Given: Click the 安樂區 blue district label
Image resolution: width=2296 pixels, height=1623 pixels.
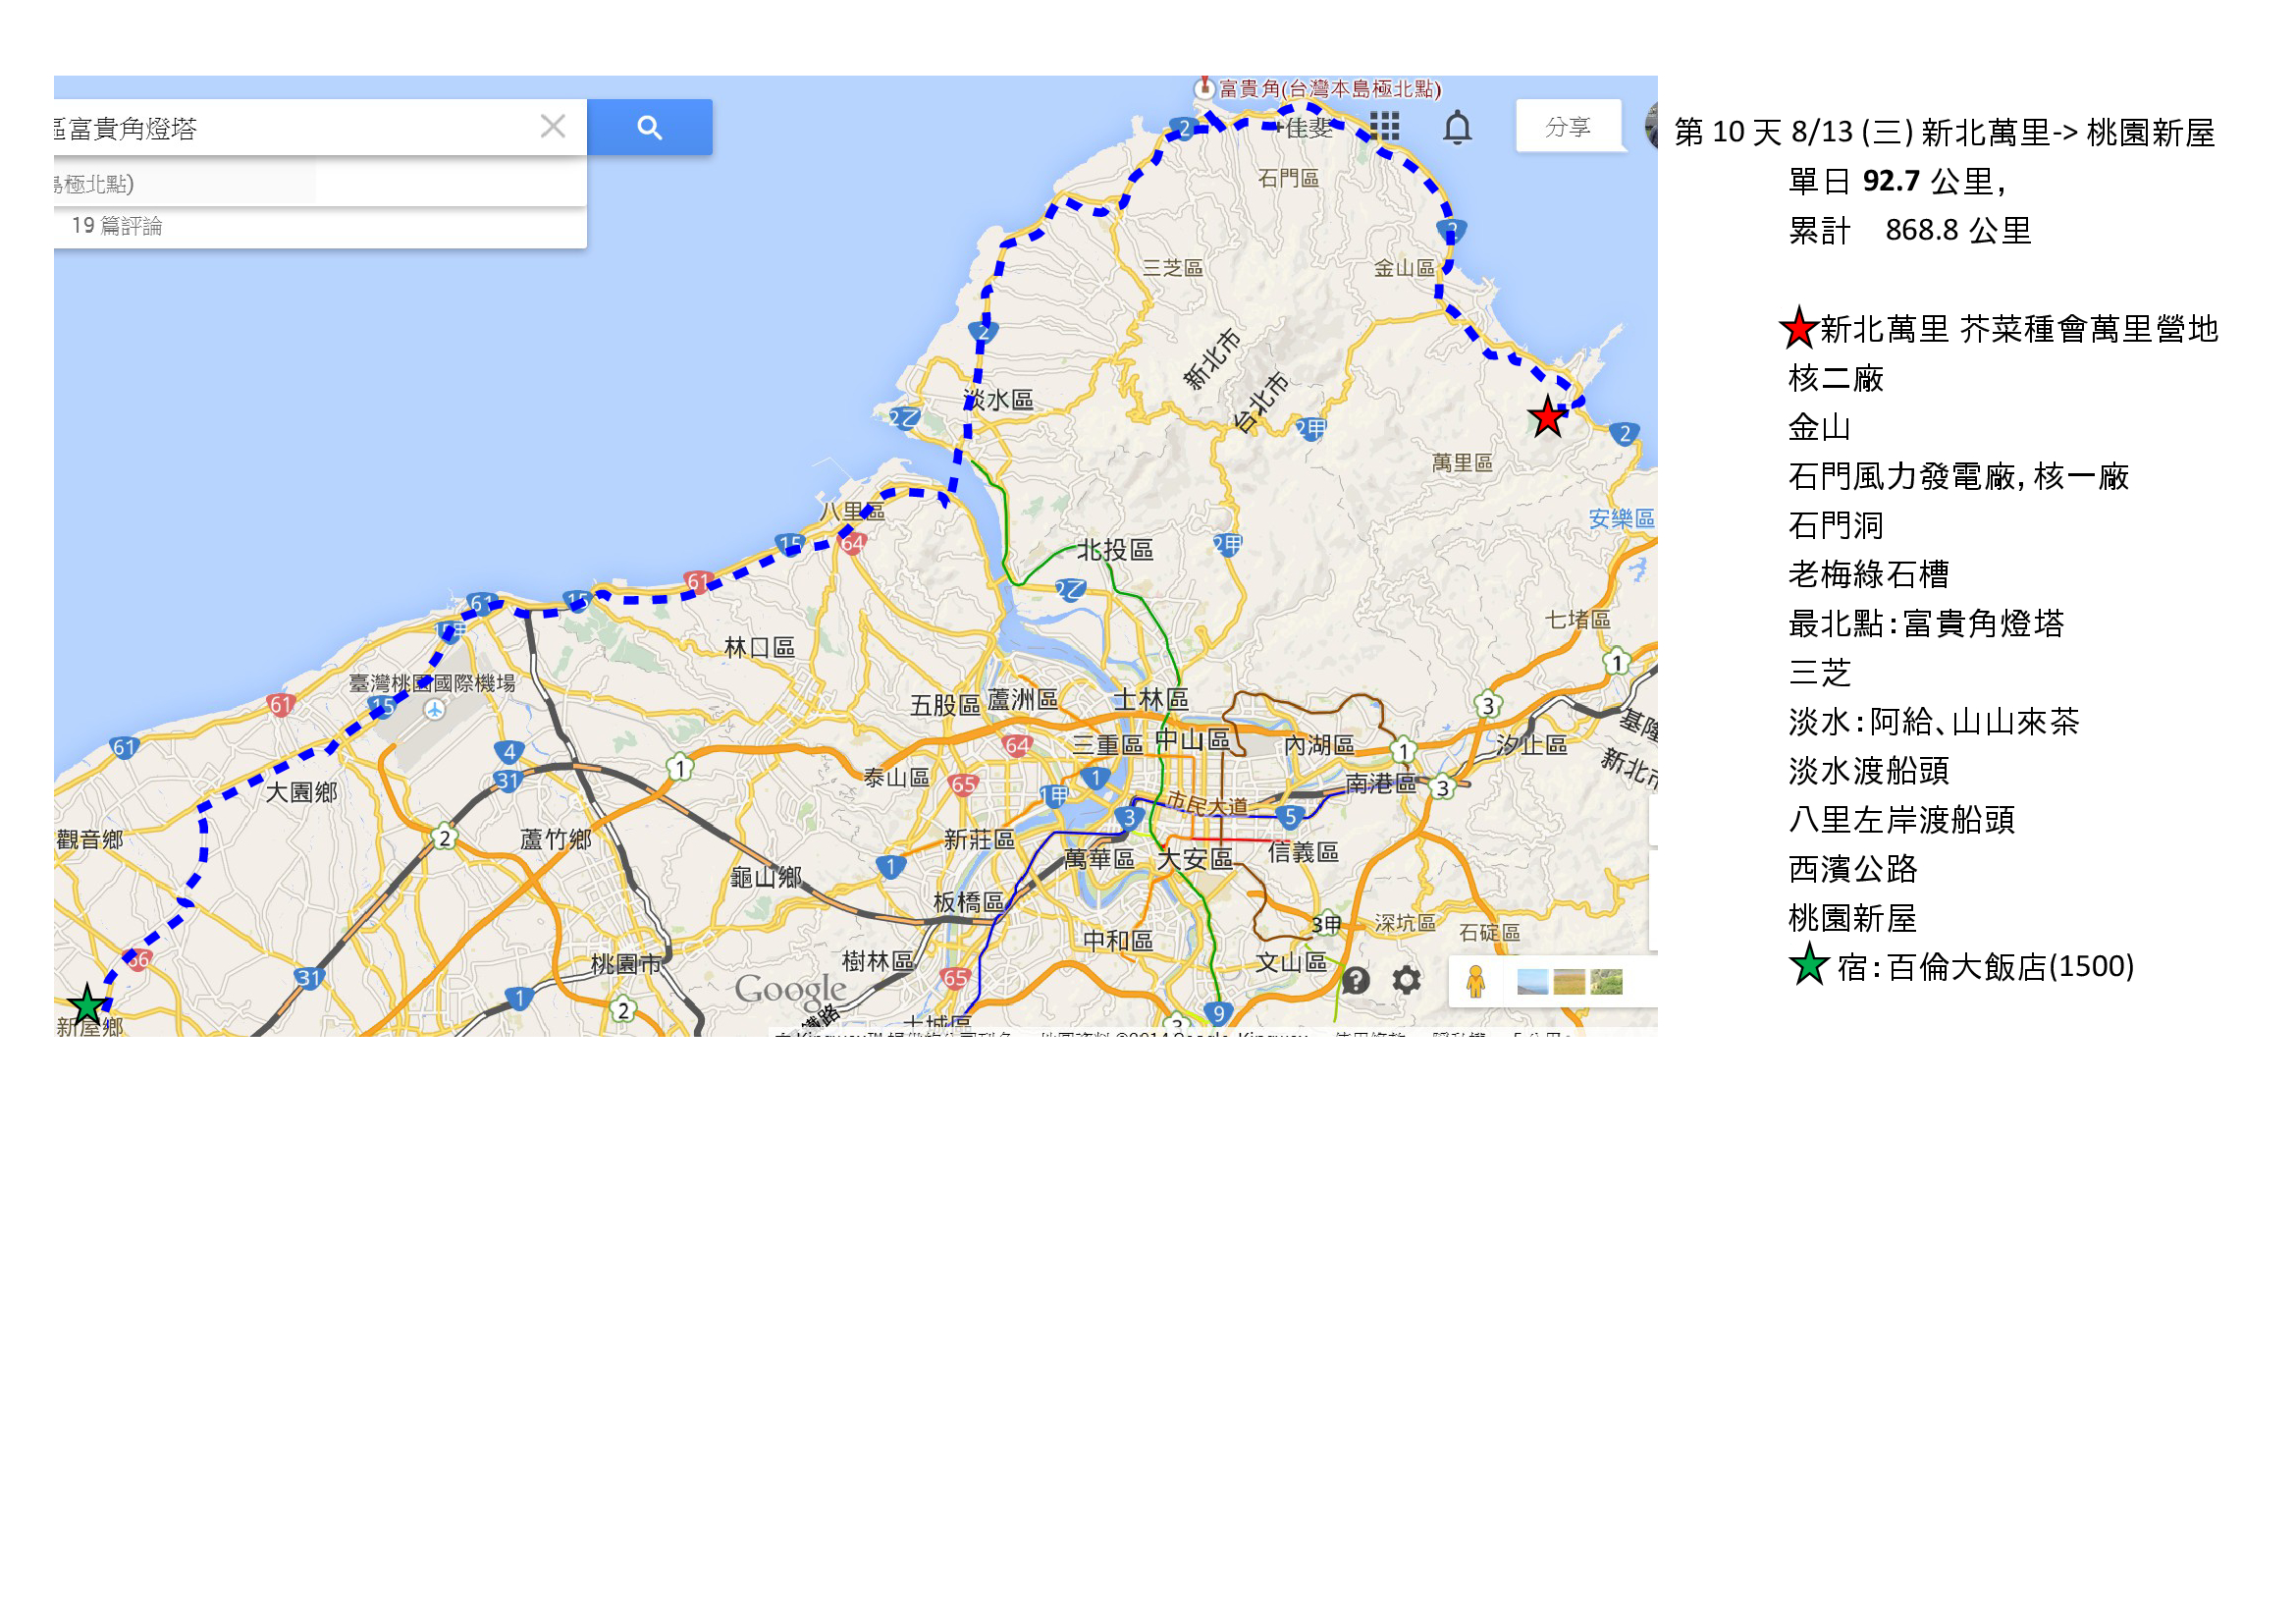Looking at the screenshot, I should [x=1621, y=518].
